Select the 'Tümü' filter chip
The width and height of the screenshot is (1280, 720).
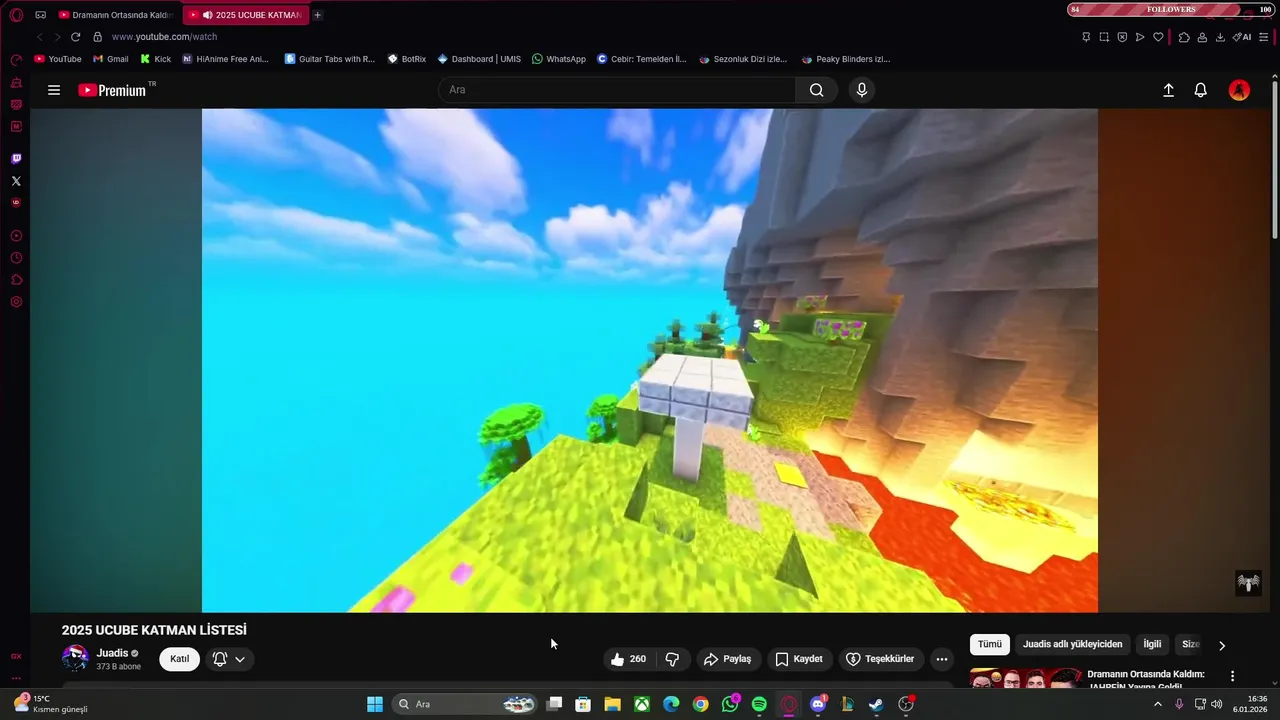click(x=989, y=644)
